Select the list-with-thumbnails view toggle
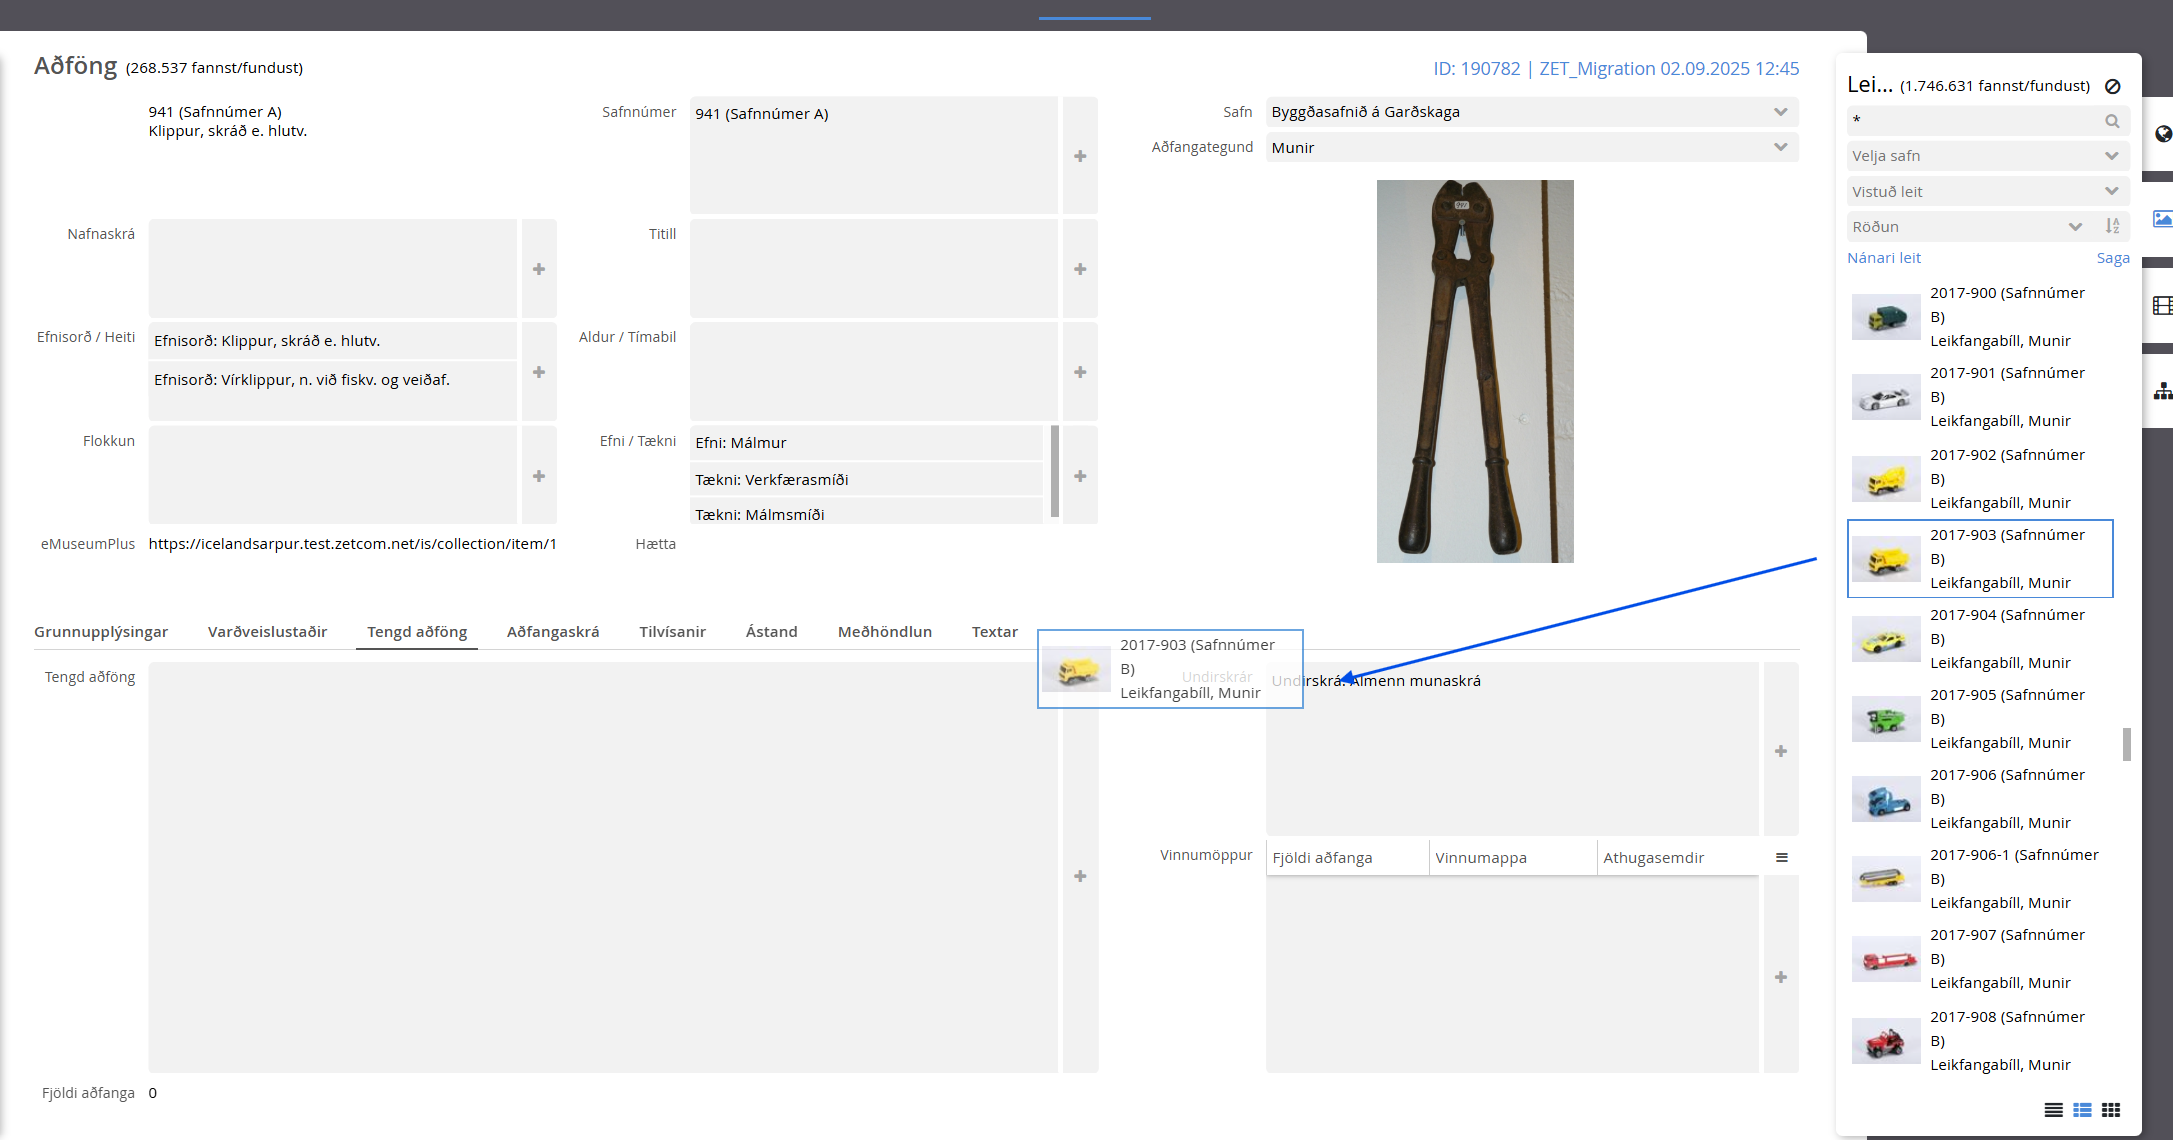2173x1140 pixels. [x=2082, y=1110]
